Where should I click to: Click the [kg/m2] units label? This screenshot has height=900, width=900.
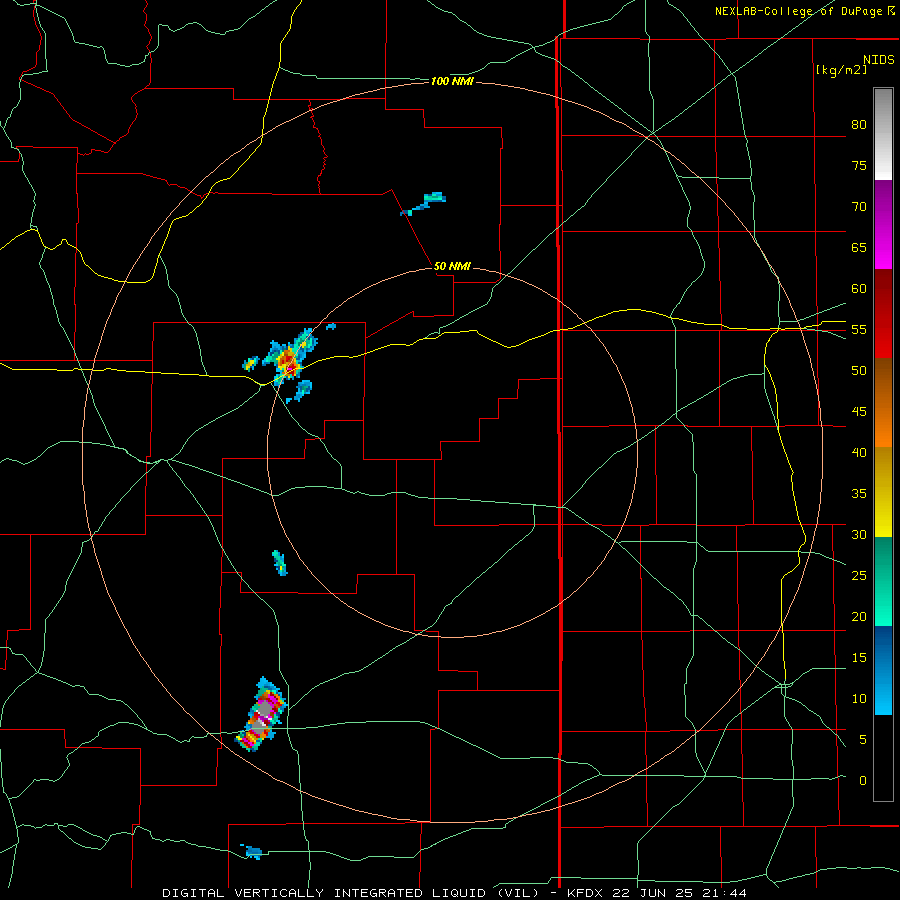point(841,70)
